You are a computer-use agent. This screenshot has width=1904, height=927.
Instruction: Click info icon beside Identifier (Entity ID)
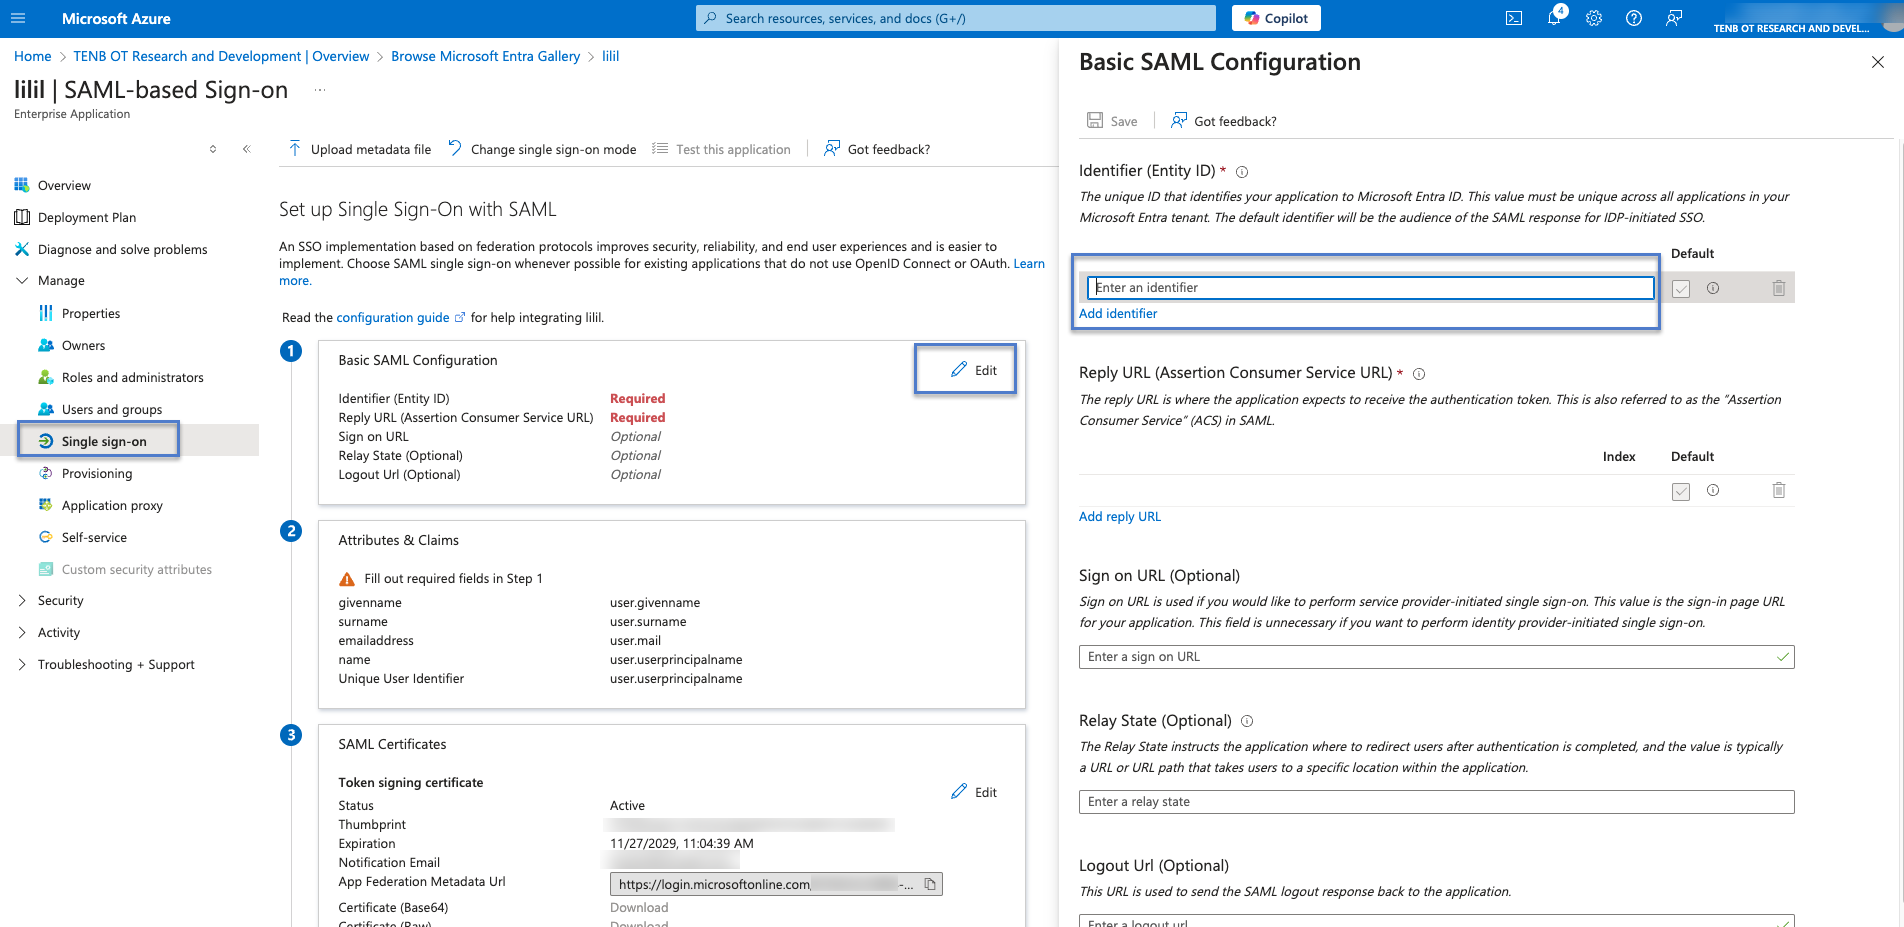(1242, 172)
